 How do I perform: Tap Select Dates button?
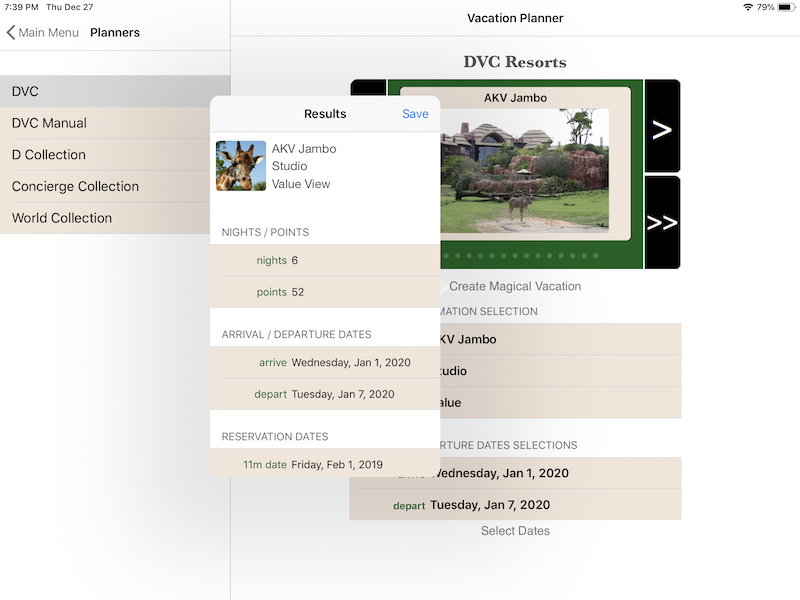[515, 531]
